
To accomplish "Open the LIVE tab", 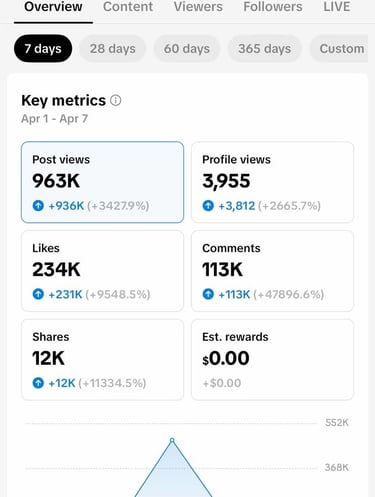I will click(x=337, y=7).
